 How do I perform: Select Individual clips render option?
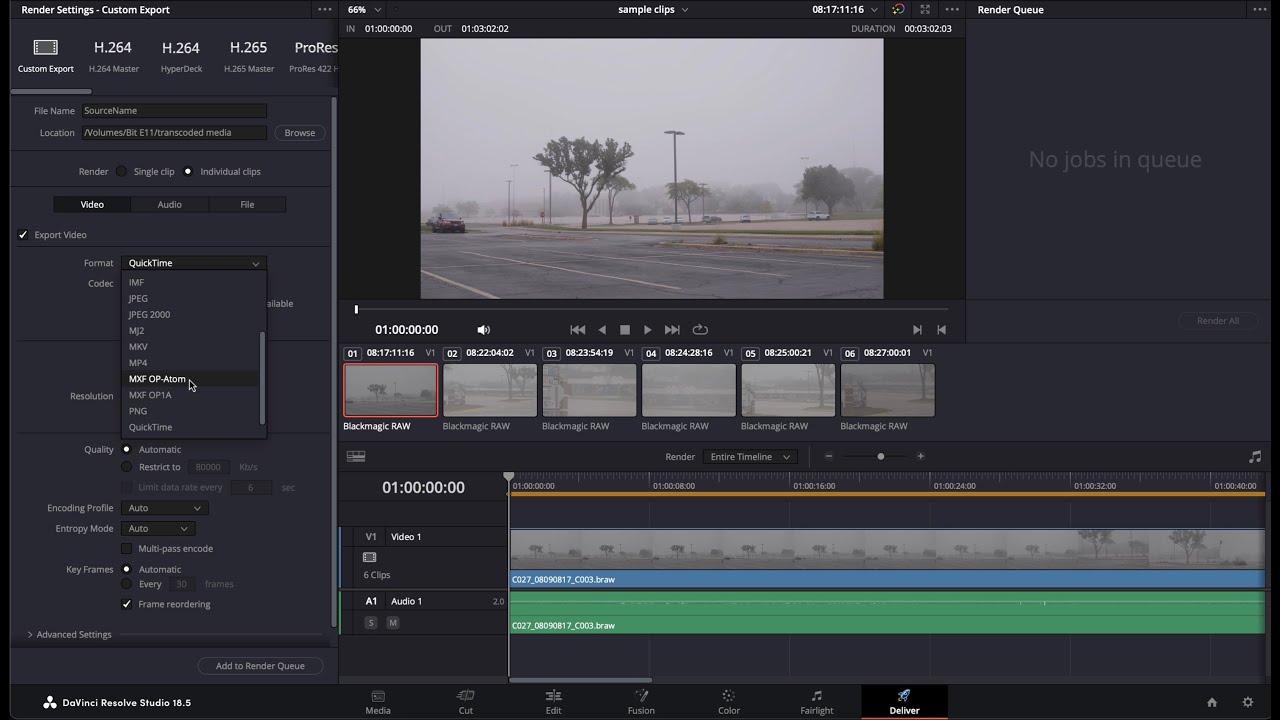188,171
